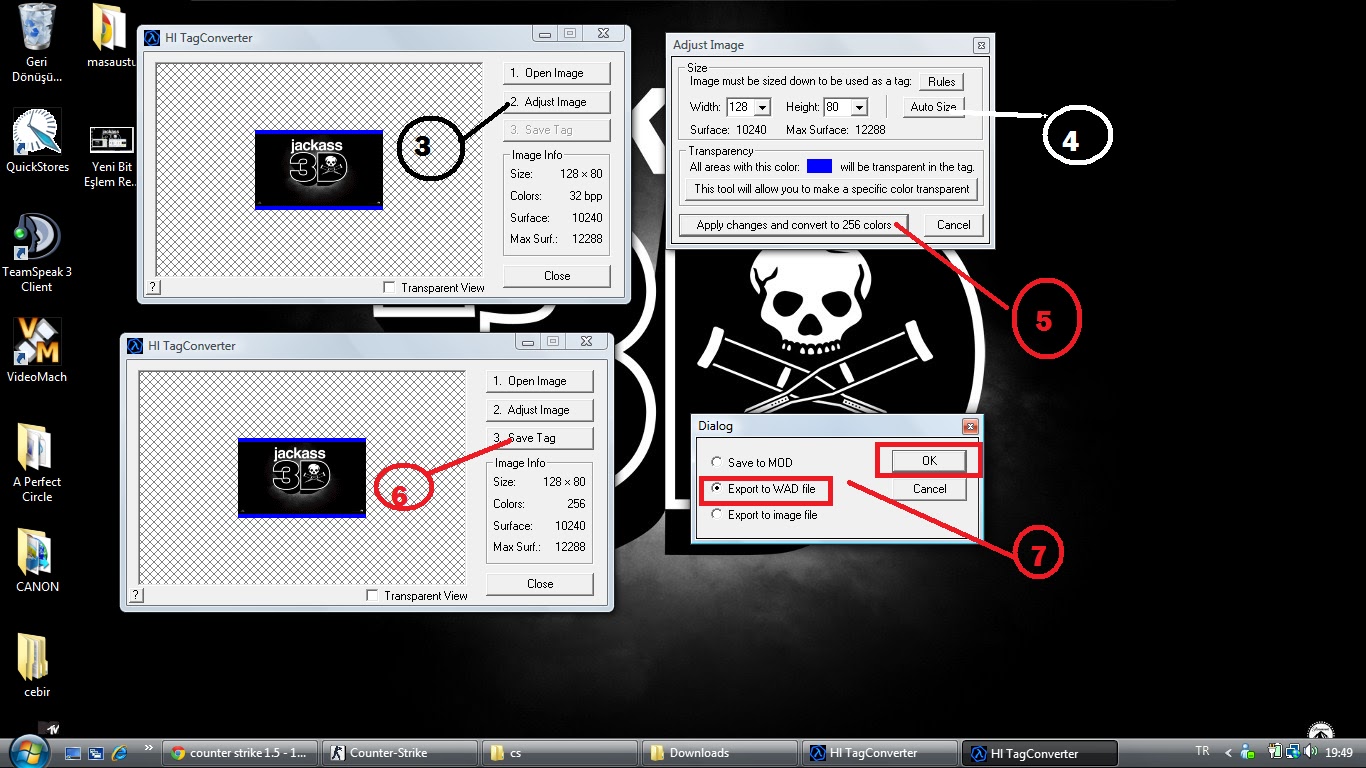Switch to Counter-Strike taskbar button

click(399, 753)
